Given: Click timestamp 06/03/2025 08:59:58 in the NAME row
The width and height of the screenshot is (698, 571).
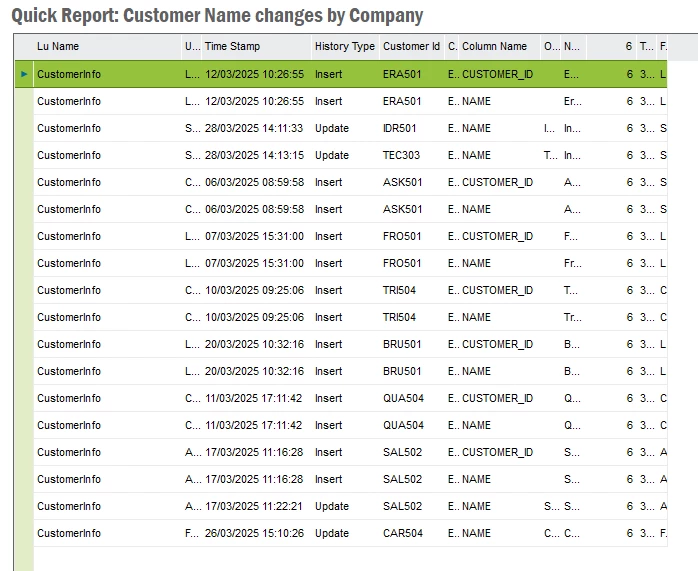Looking at the screenshot, I should 254,209.
